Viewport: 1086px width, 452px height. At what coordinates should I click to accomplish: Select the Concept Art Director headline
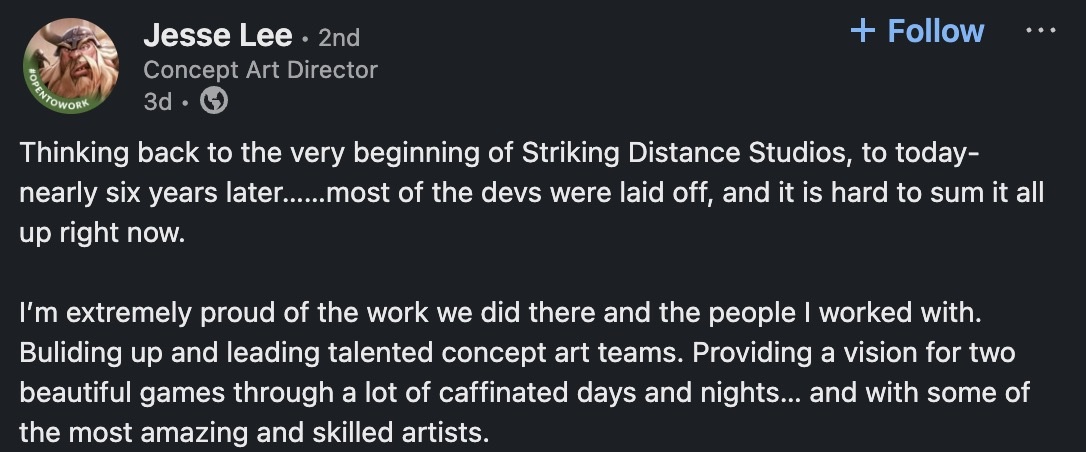[260, 70]
